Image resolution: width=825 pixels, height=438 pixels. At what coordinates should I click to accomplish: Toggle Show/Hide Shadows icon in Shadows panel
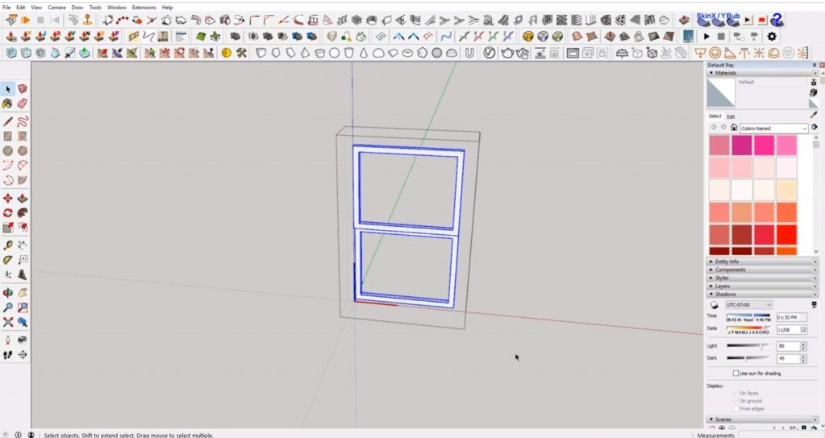pos(714,305)
